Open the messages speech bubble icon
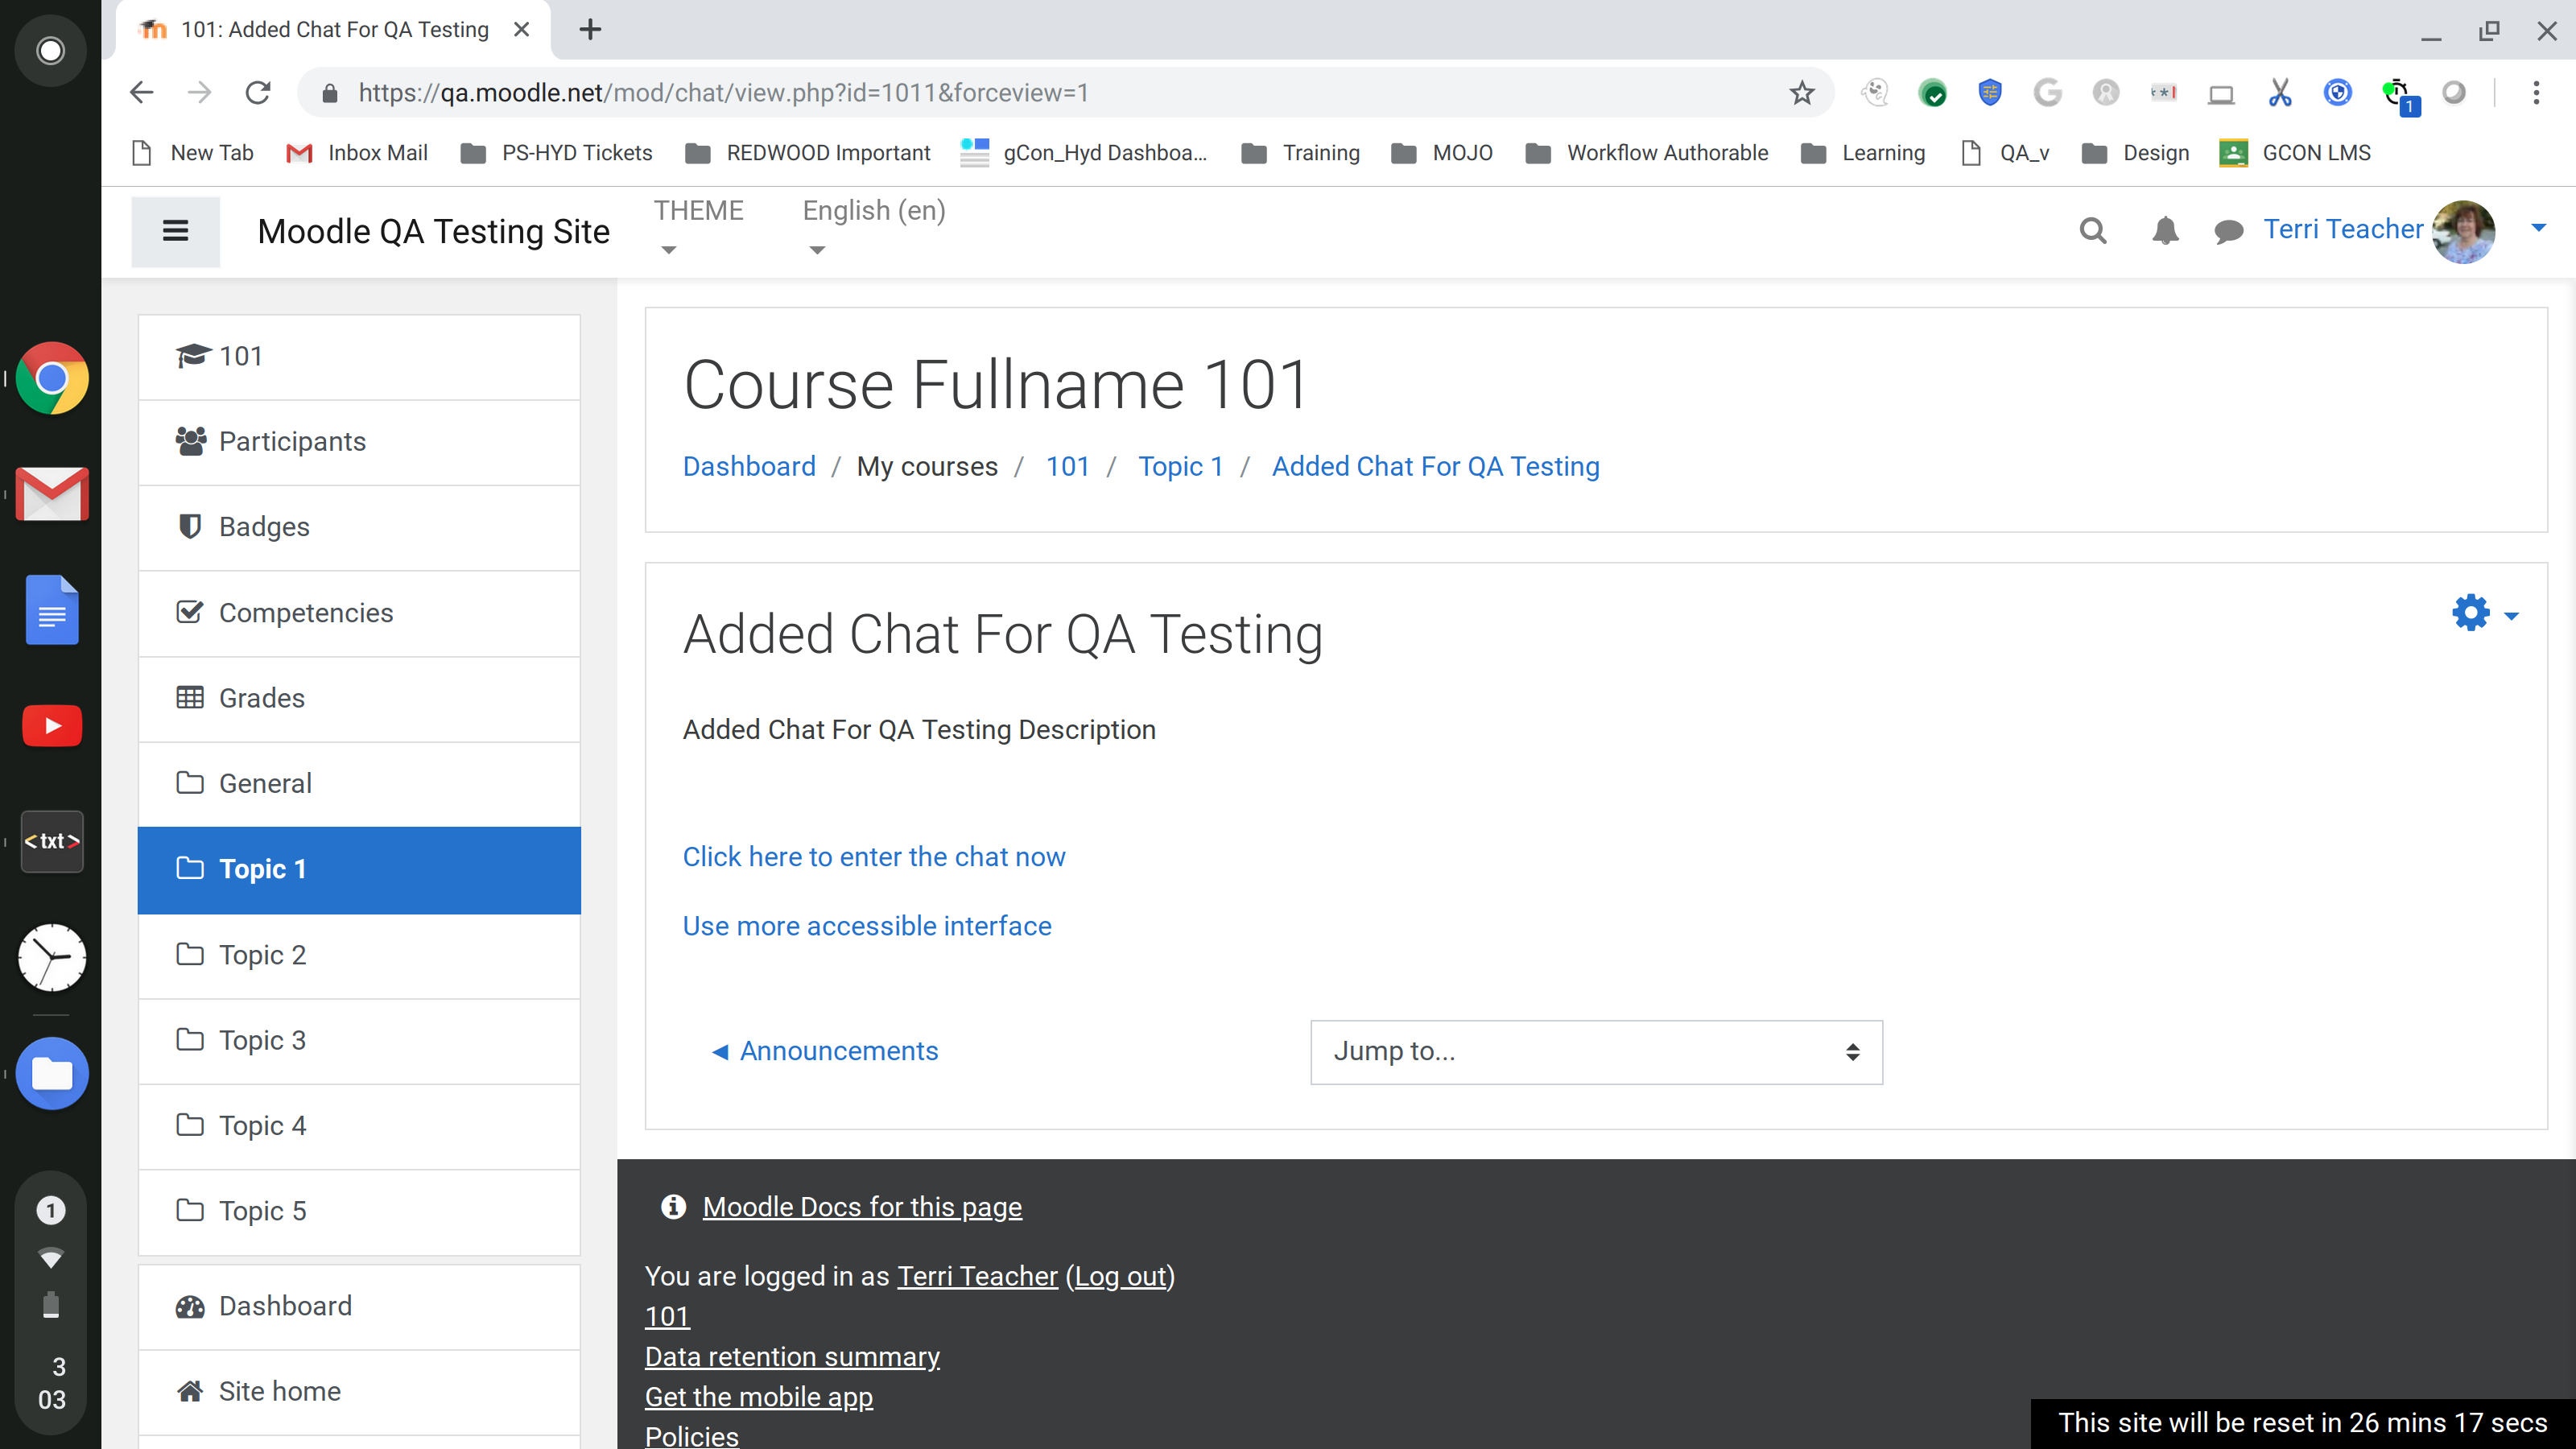The height and width of the screenshot is (1449, 2576). (x=2228, y=232)
